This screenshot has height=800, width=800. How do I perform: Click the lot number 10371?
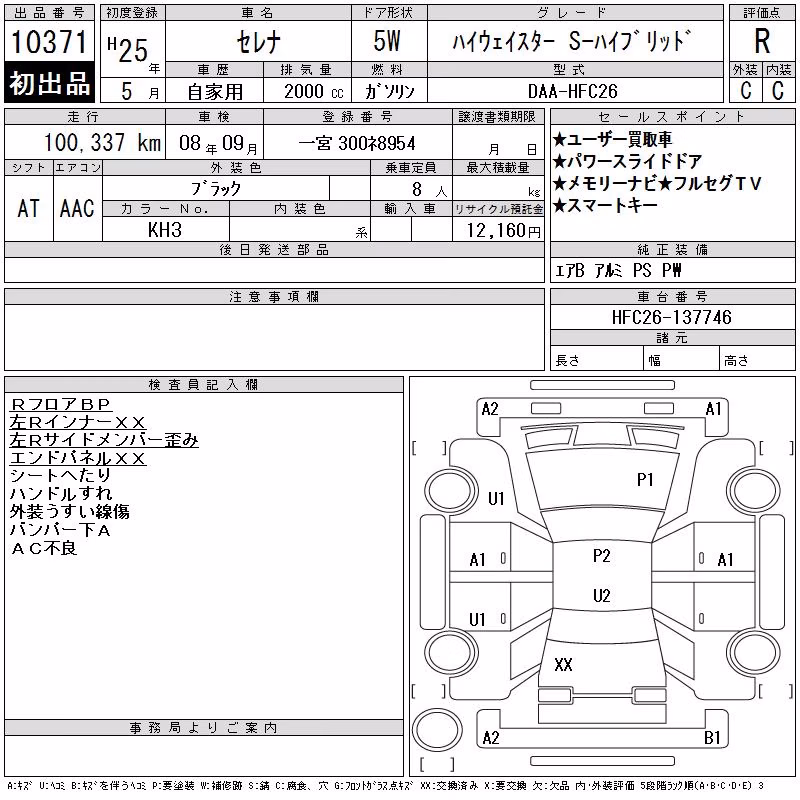click(x=49, y=41)
